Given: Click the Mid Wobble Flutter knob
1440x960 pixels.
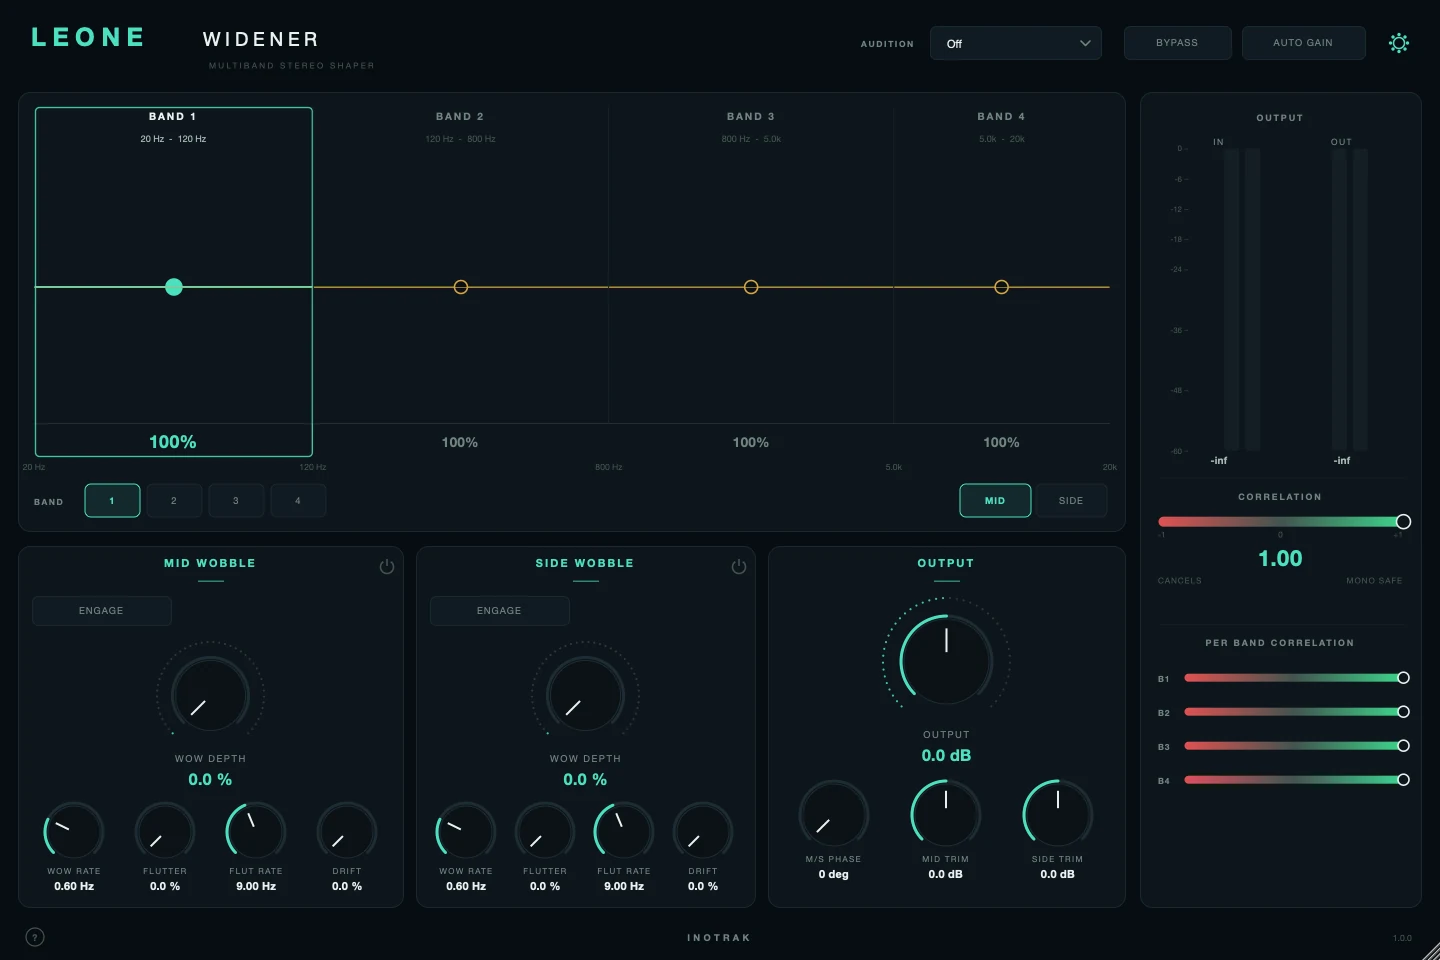Looking at the screenshot, I should click(165, 831).
